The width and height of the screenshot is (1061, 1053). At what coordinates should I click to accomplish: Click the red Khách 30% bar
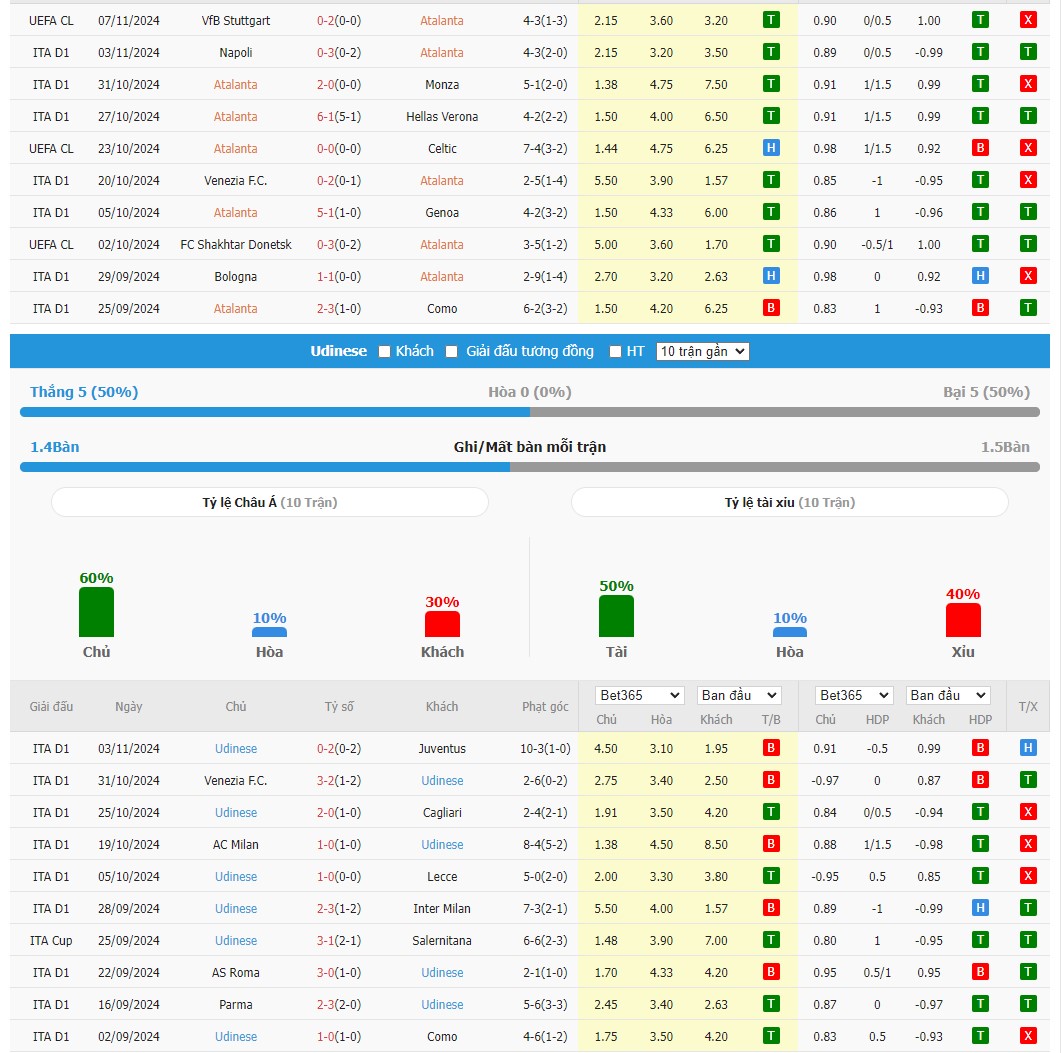[442, 624]
